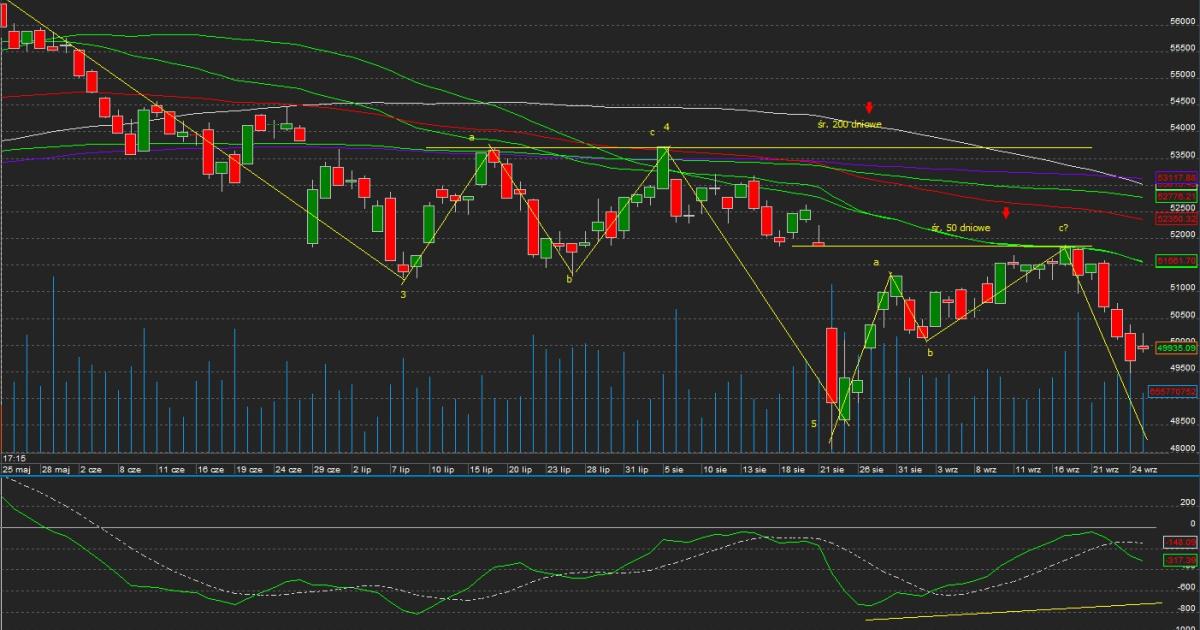Select wave label '3' at the July low
The width and height of the screenshot is (1200, 630).
click(x=403, y=294)
